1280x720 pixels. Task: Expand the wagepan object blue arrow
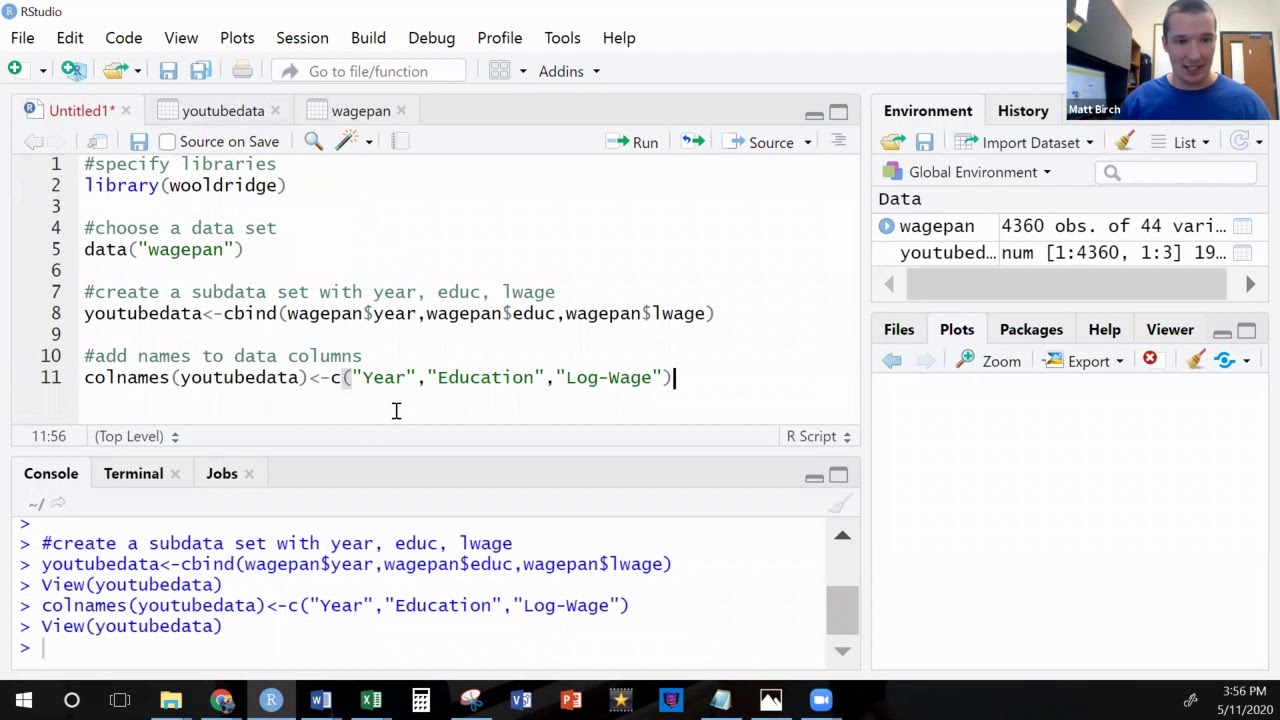[x=886, y=226]
